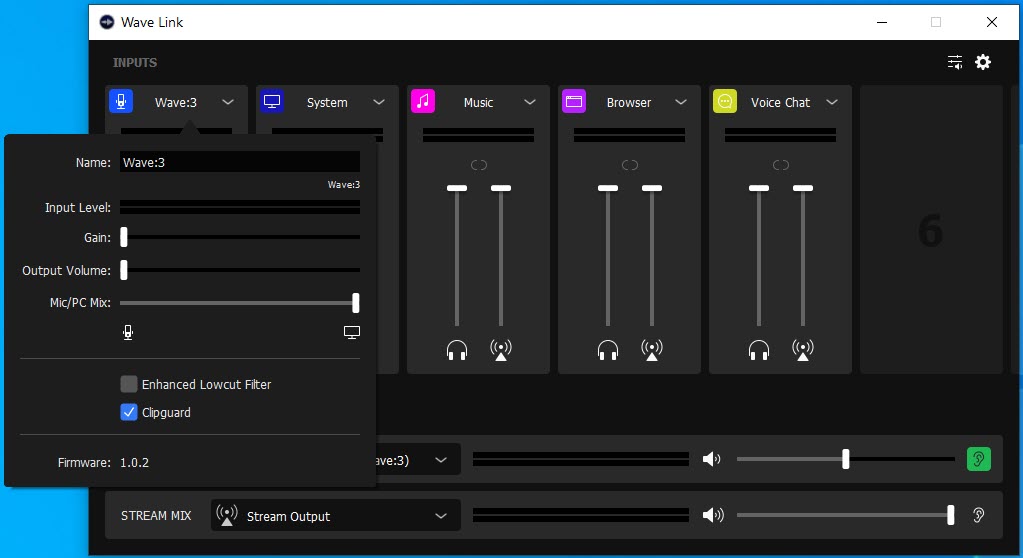The image size is (1023, 558).
Task: Open Wave Link settings gear
Action: click(x=983, y=62)
